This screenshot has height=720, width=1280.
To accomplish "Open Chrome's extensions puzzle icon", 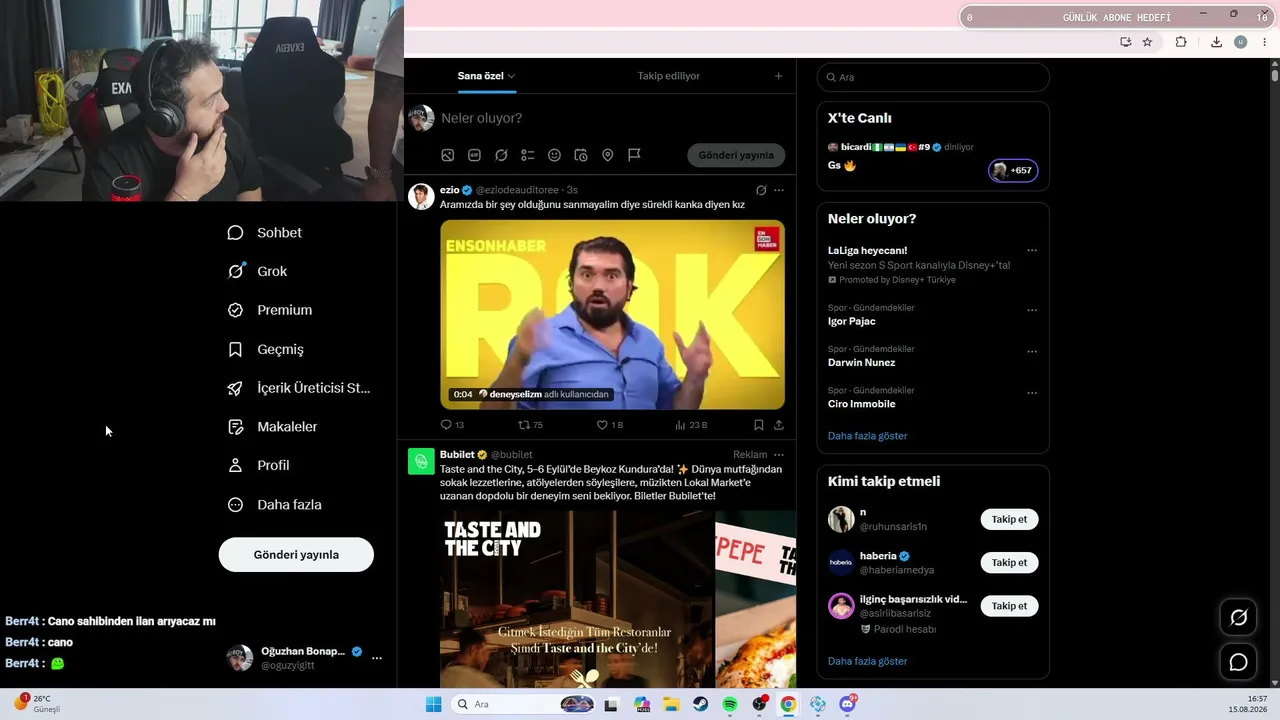I will pyautogui.click(x=1181, y=42).
